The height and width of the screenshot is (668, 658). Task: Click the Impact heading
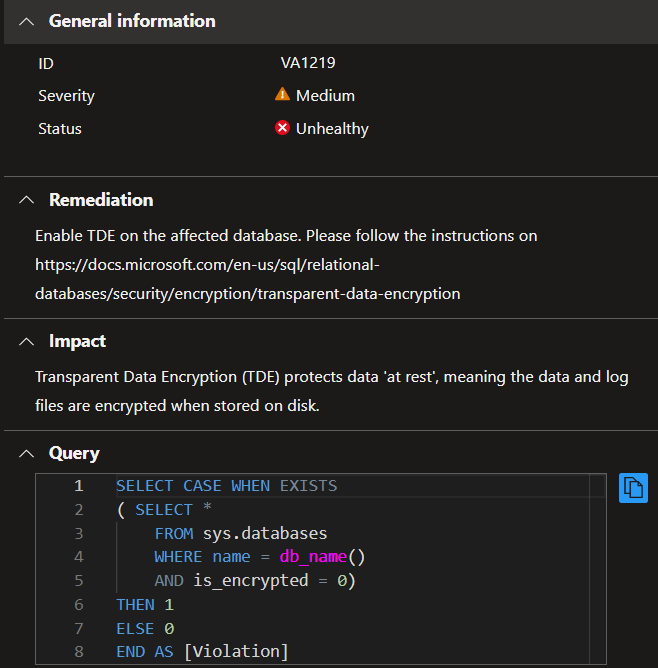(x=78, y=341)
